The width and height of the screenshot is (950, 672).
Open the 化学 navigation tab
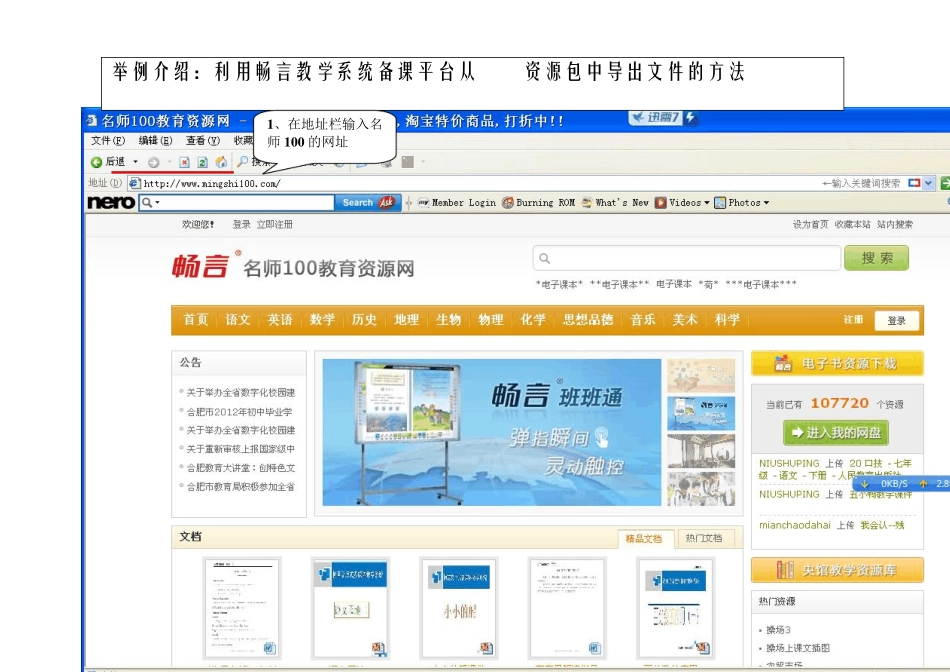(533, 319)
